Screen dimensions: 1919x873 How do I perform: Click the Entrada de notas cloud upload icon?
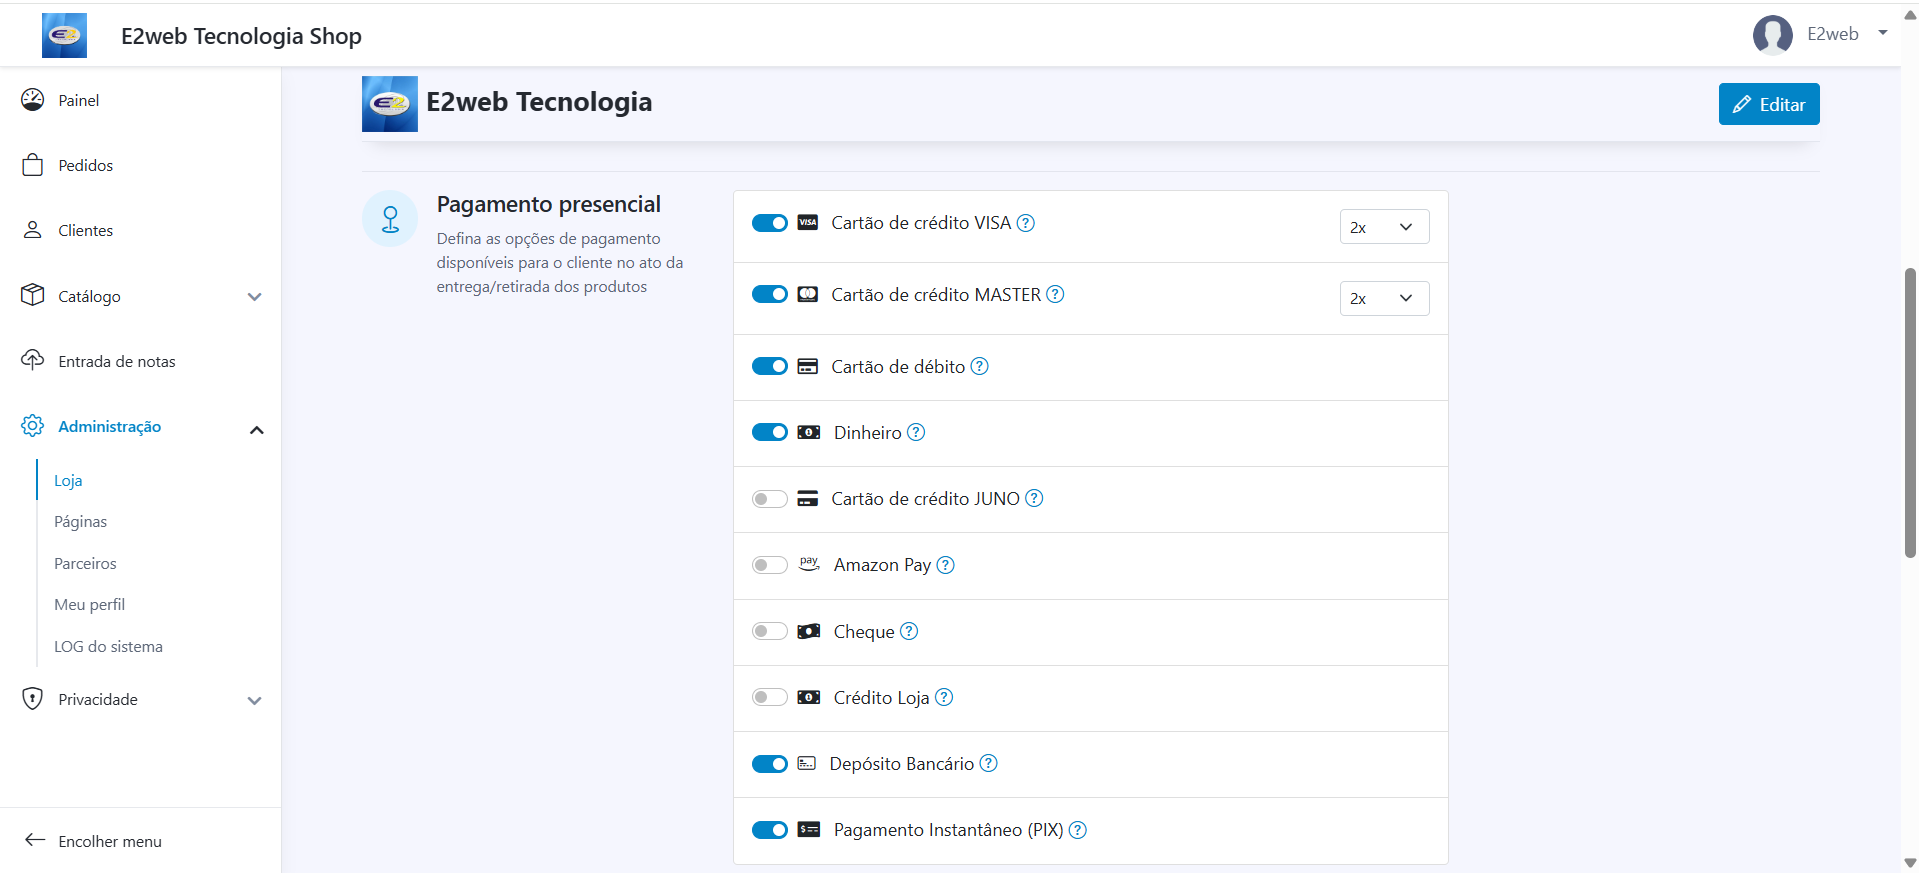pos(33,360)
